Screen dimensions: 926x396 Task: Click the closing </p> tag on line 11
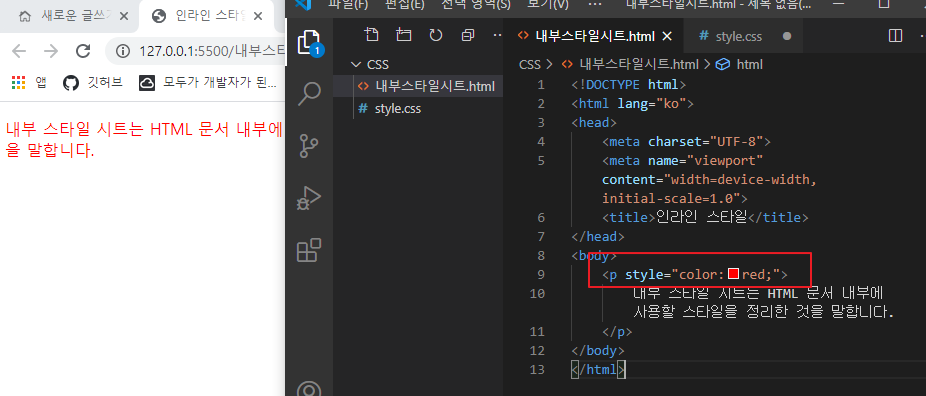[x=617, y=332]
